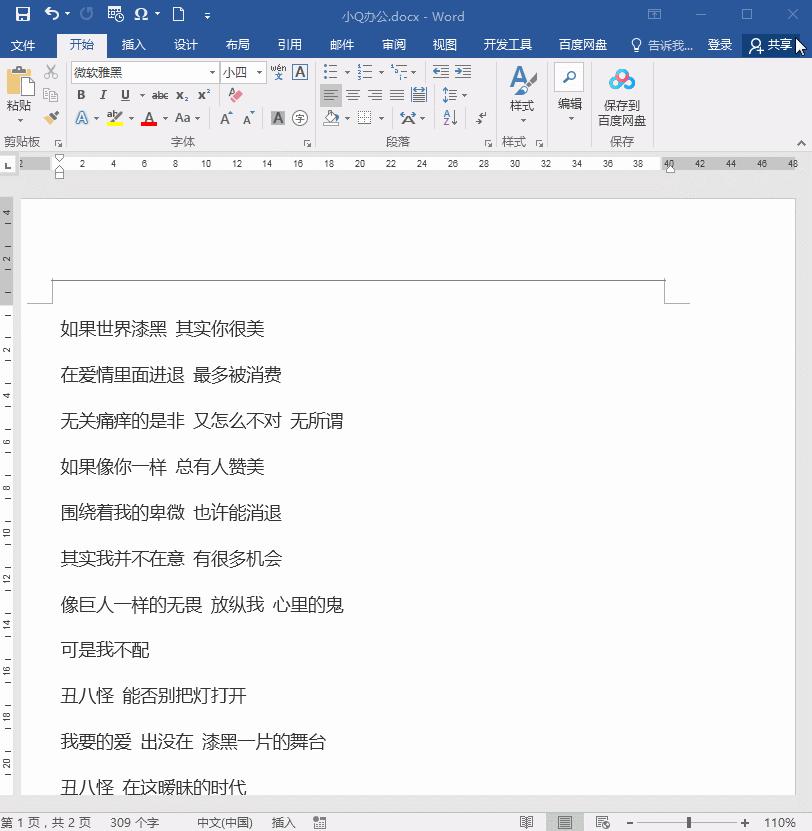The width and height of the screenshot is (812, 831).
Task: Toggle italic formatting
Action: [103, 95]
